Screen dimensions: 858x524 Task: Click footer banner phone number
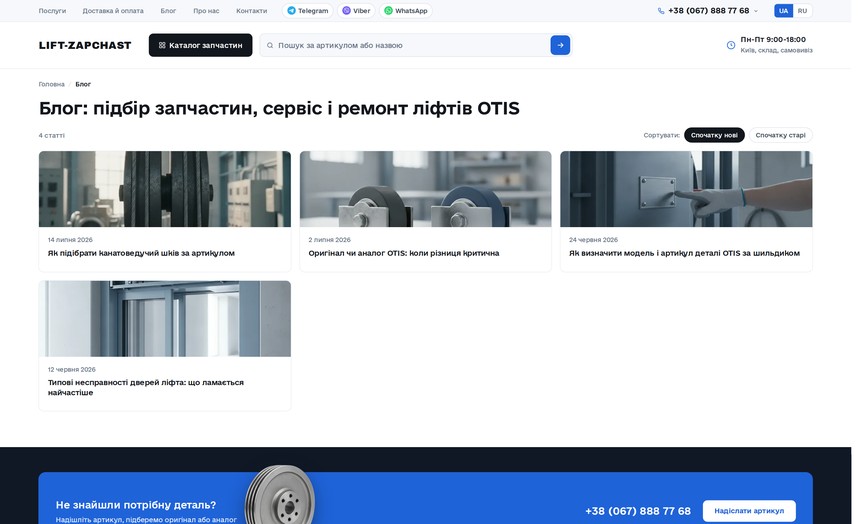[637, 511]
